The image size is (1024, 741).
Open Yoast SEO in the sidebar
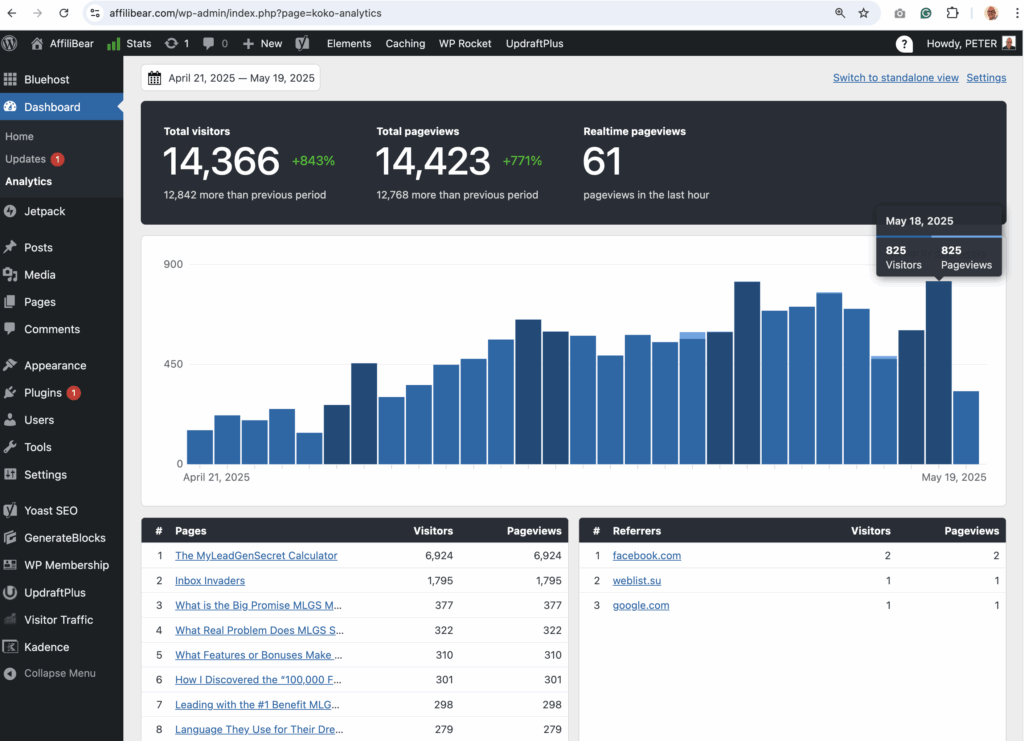[x=61, y=511]
